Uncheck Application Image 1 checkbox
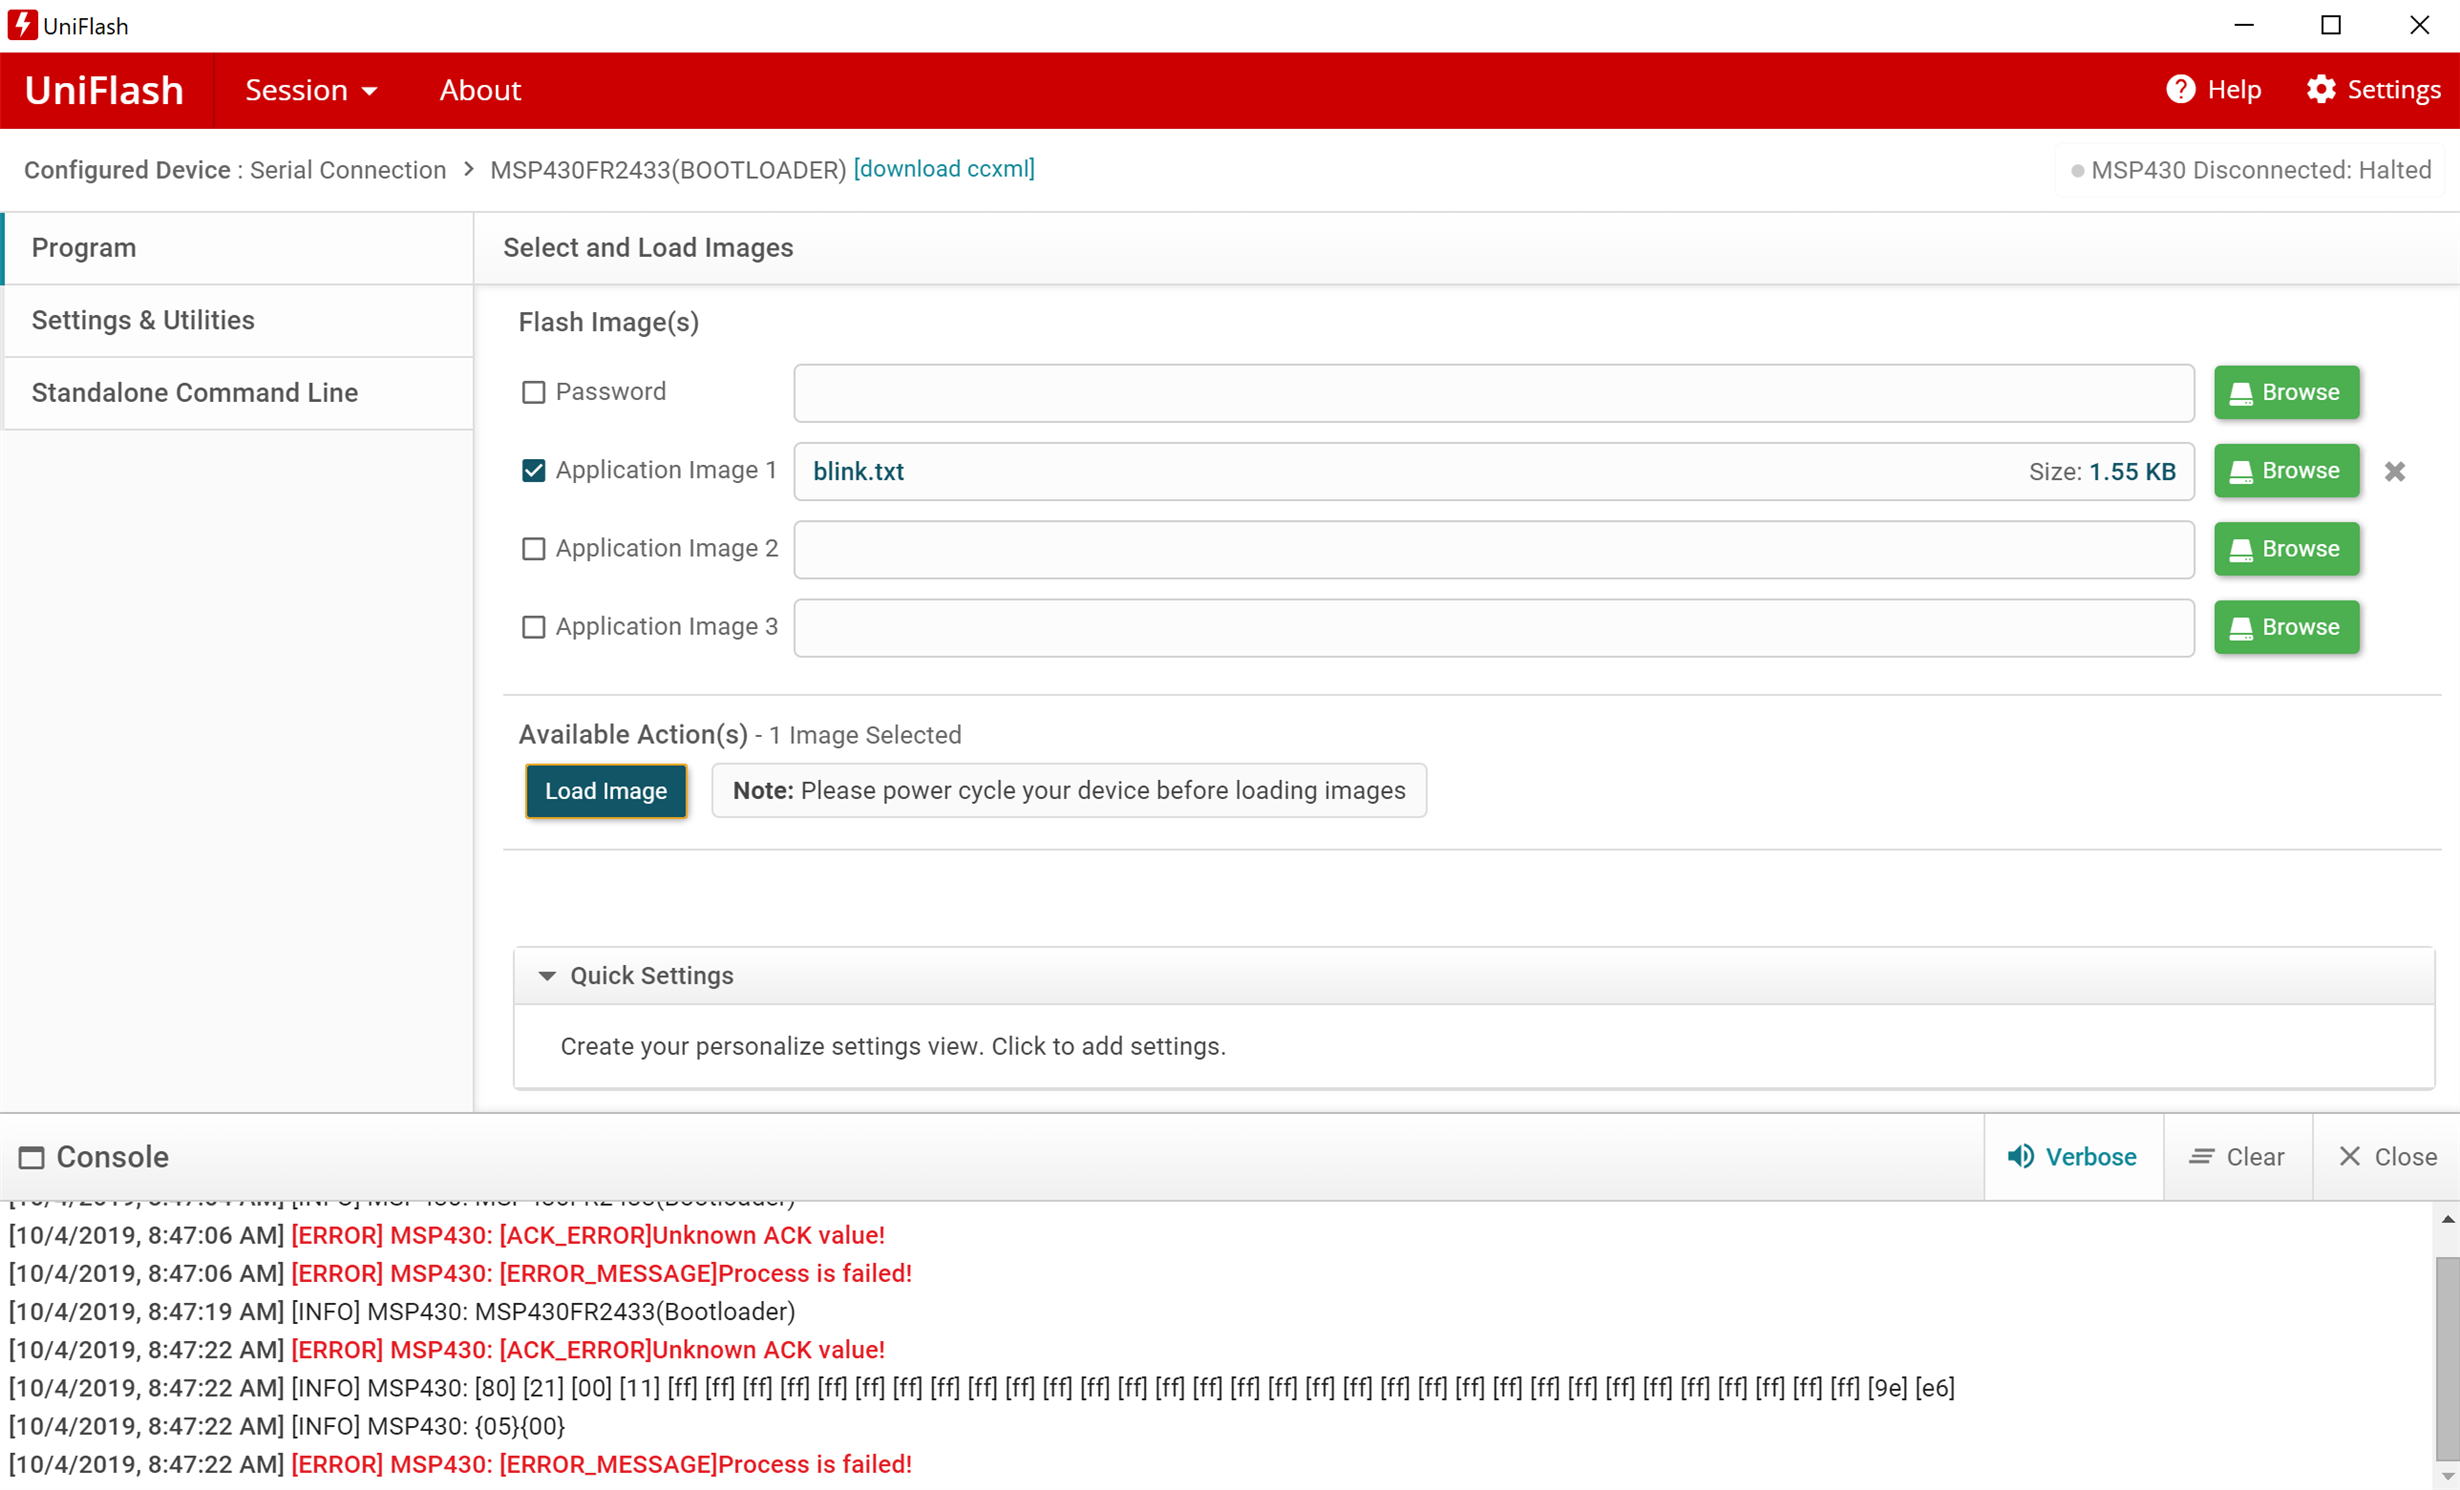Viewport: 2460px width, 1490px height. [533, 470]
